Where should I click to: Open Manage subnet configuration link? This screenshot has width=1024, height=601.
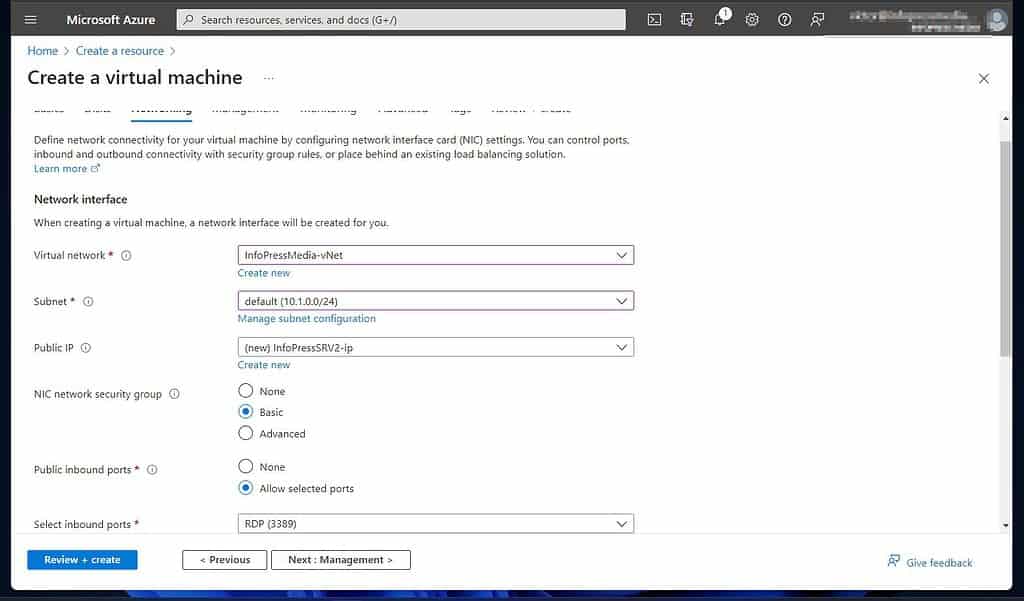pyautogui.click(x=306, y=319)
